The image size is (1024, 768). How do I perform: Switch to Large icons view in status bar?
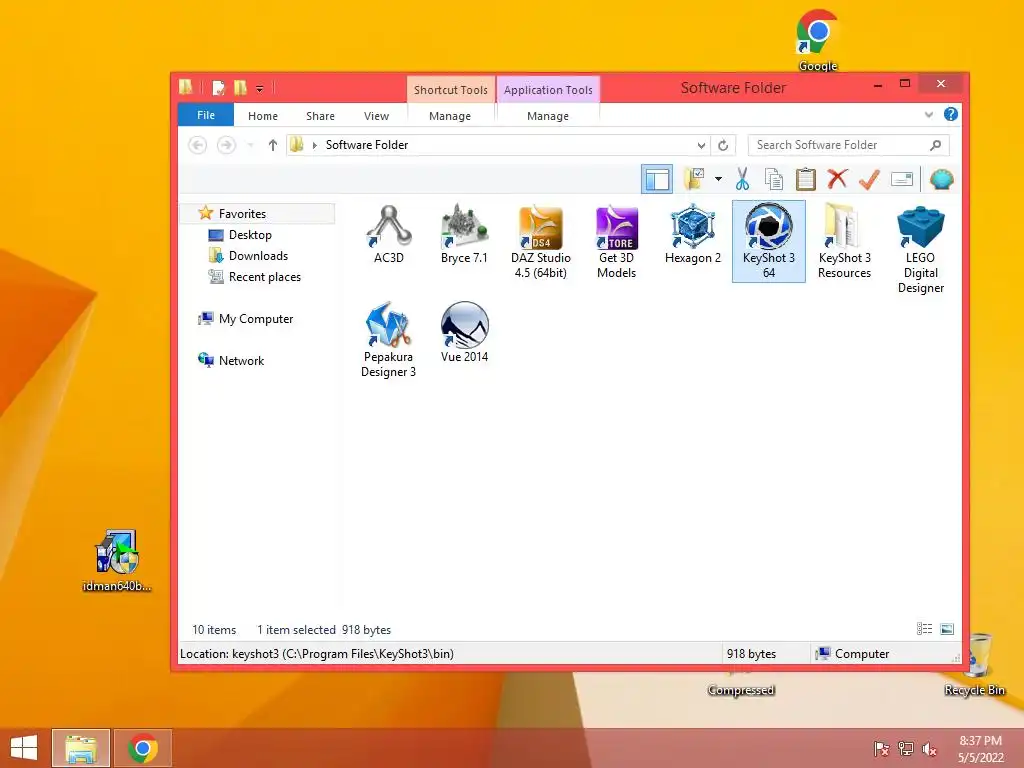pos(947,629)
